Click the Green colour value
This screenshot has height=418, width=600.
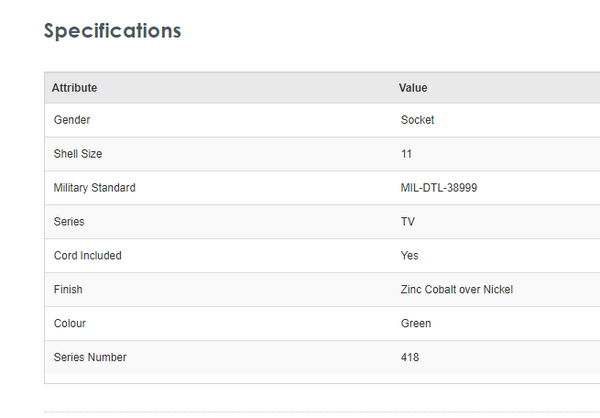pyautogui.click(x=416, y=324)
